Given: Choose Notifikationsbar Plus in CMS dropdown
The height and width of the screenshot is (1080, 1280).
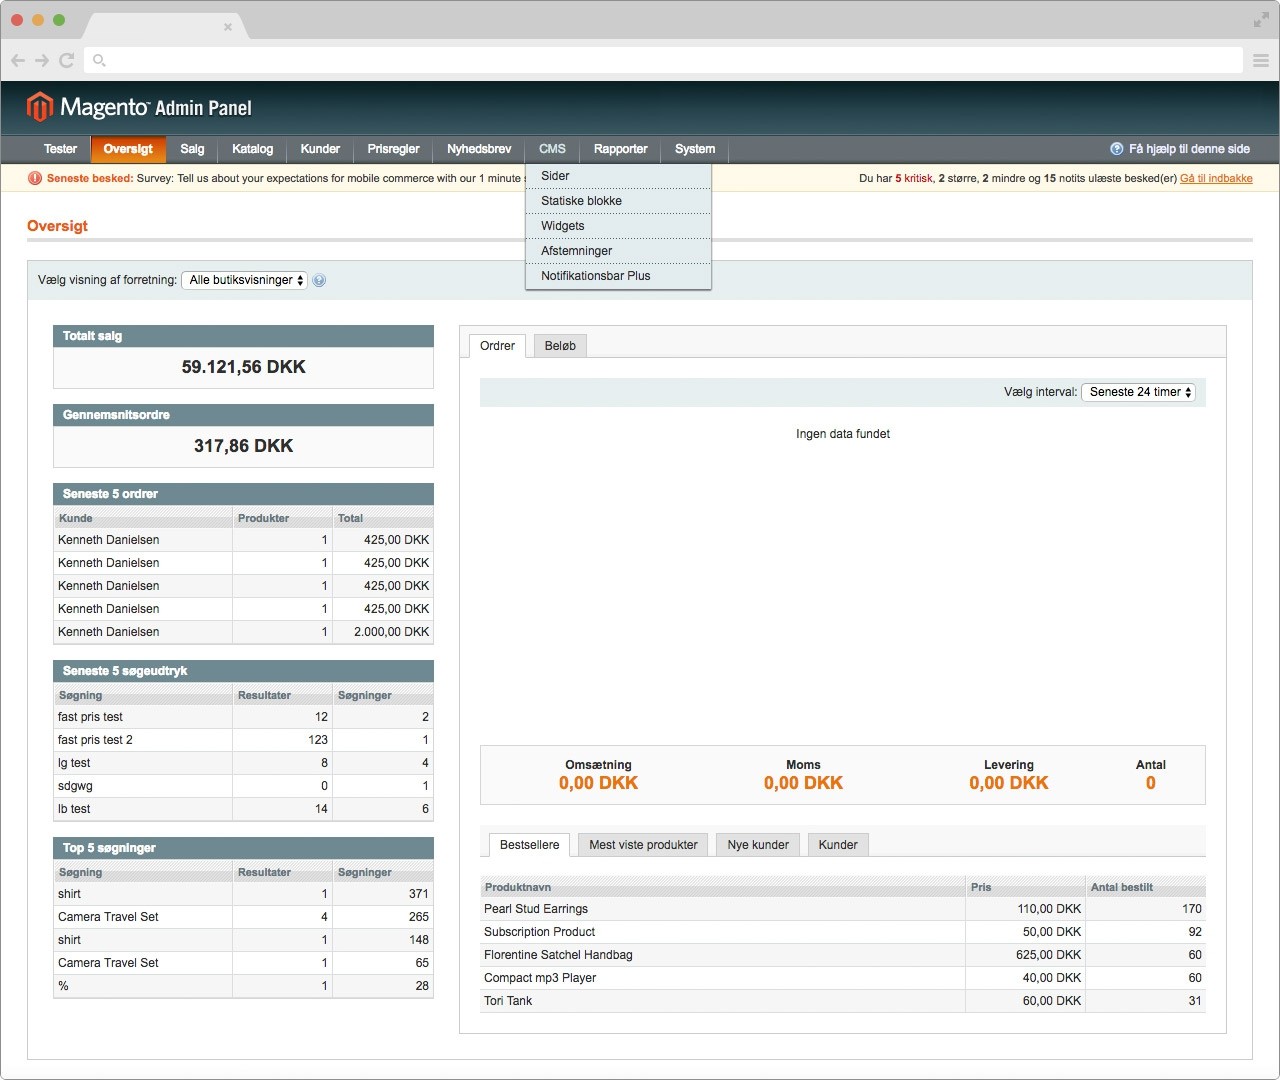Looking at the screenshot, I should tap(595, 276).
